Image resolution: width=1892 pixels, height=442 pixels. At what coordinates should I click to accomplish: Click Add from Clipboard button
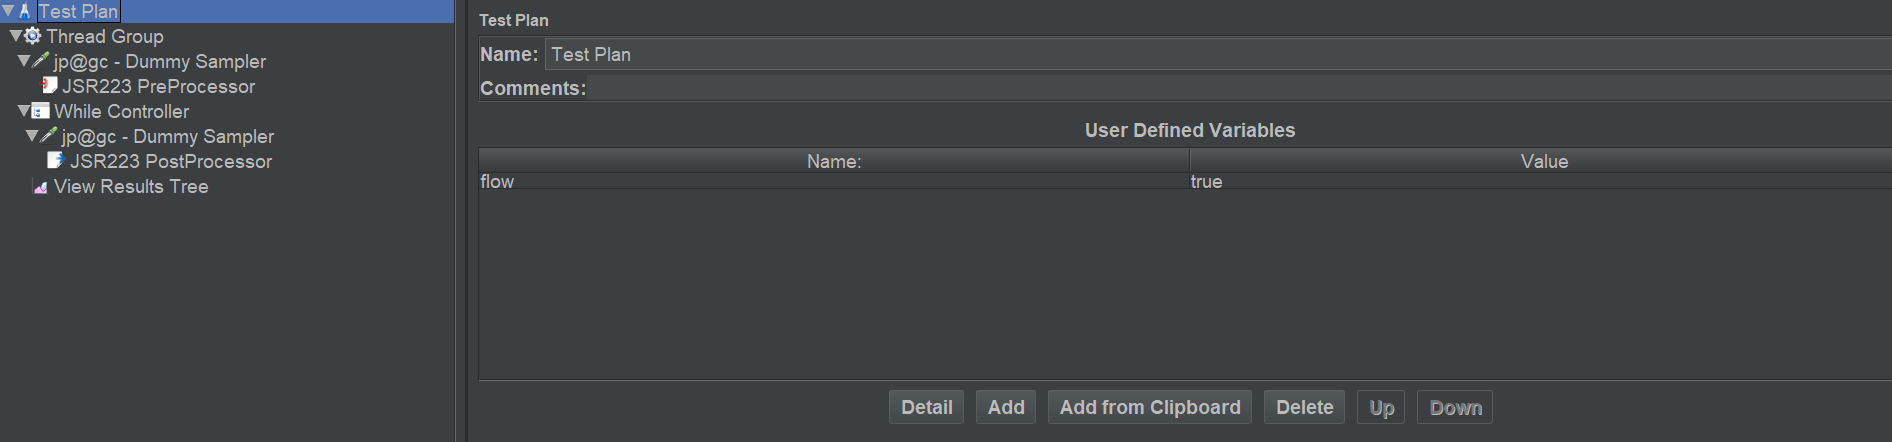1150,407
